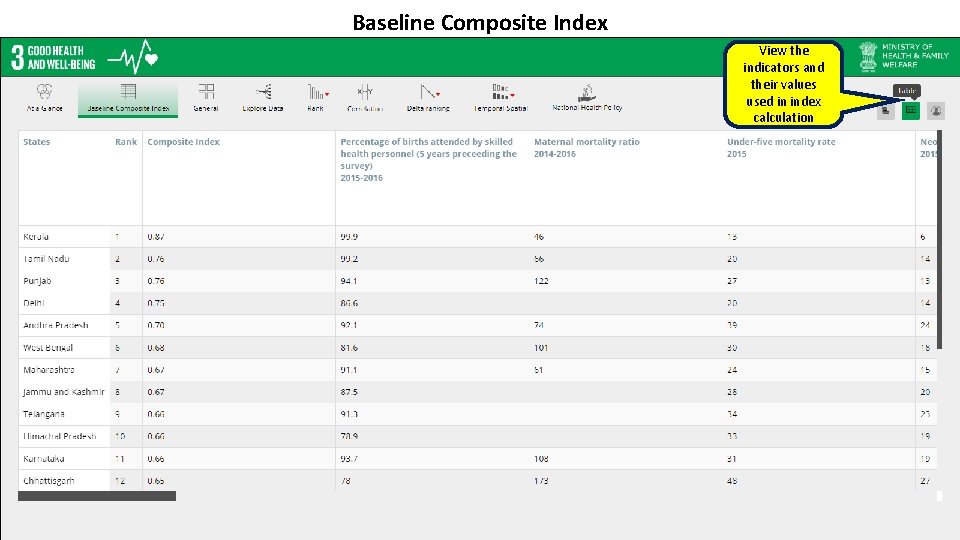The image size is (960, 540).
Task: Click Kerala's skilled births value 99.9
Action: 349,237
